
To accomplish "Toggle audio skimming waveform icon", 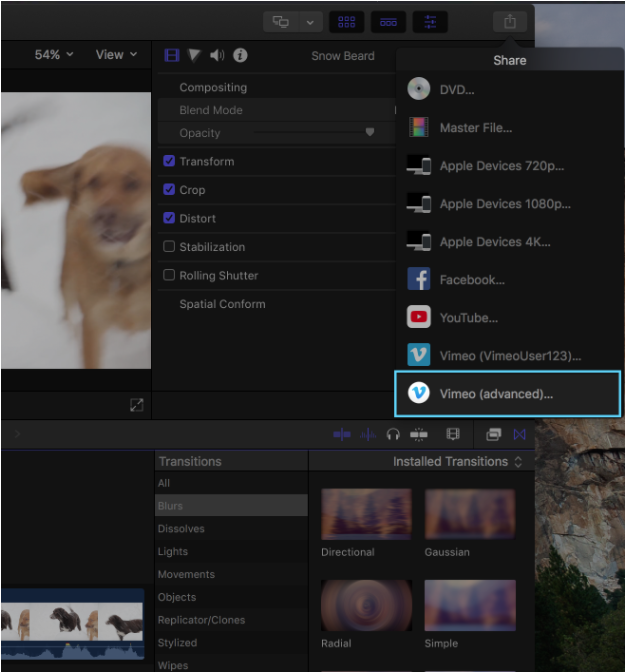I will tap(367, 434).
